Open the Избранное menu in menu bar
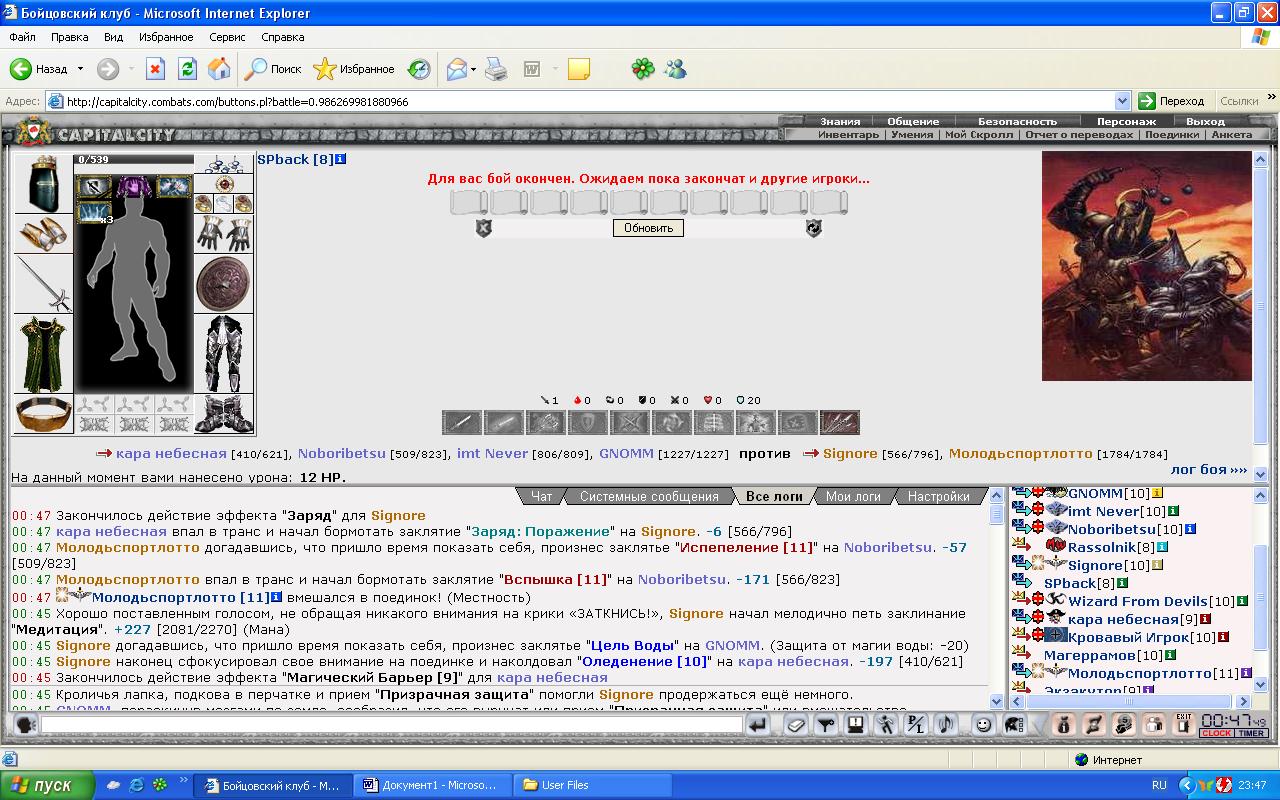 coord(166,37)
